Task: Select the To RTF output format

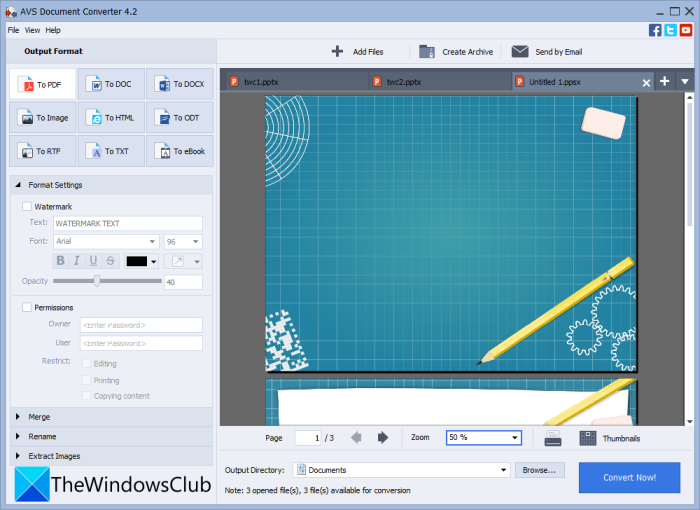Action: 43,151
